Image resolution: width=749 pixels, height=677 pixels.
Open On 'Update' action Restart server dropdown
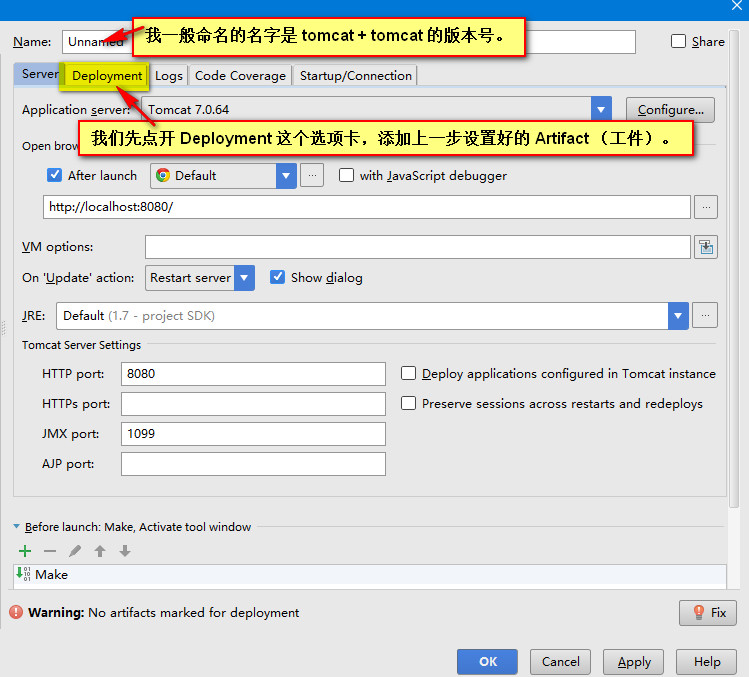point(244,278)
